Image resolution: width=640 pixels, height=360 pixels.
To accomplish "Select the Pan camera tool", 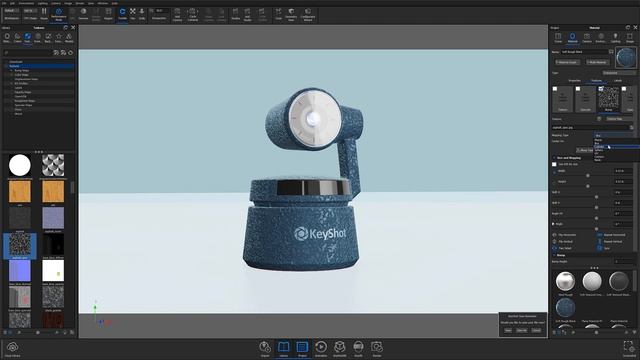I will (133, 14).
